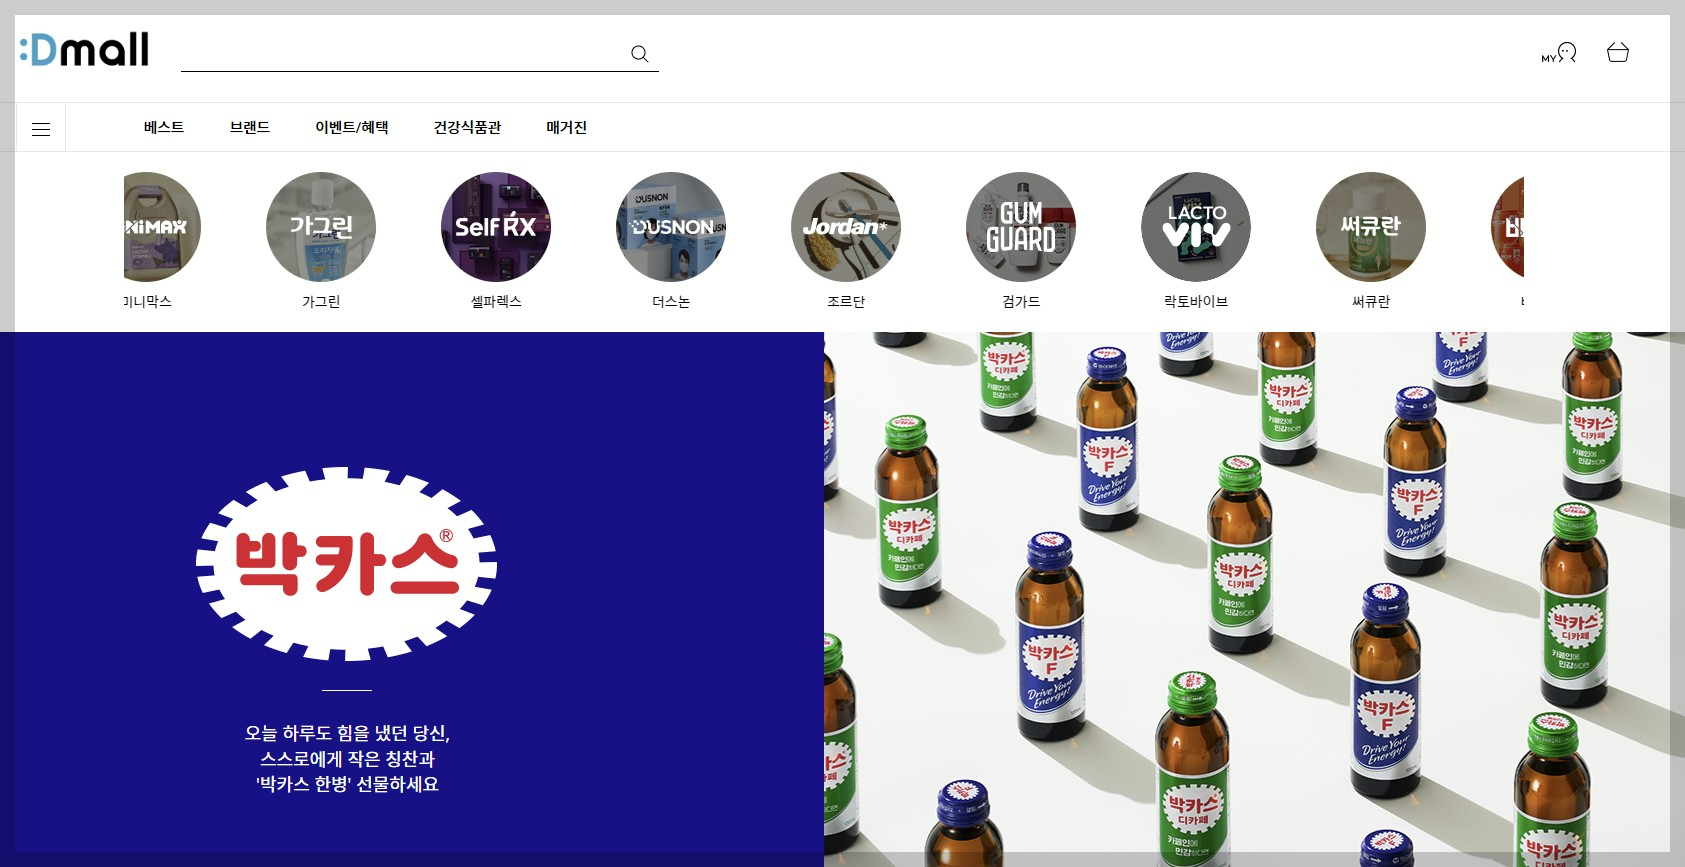Click the 가그린 brand label
Image resolution: width=1685 pixels, height=867 pixels.
(321, 301)
